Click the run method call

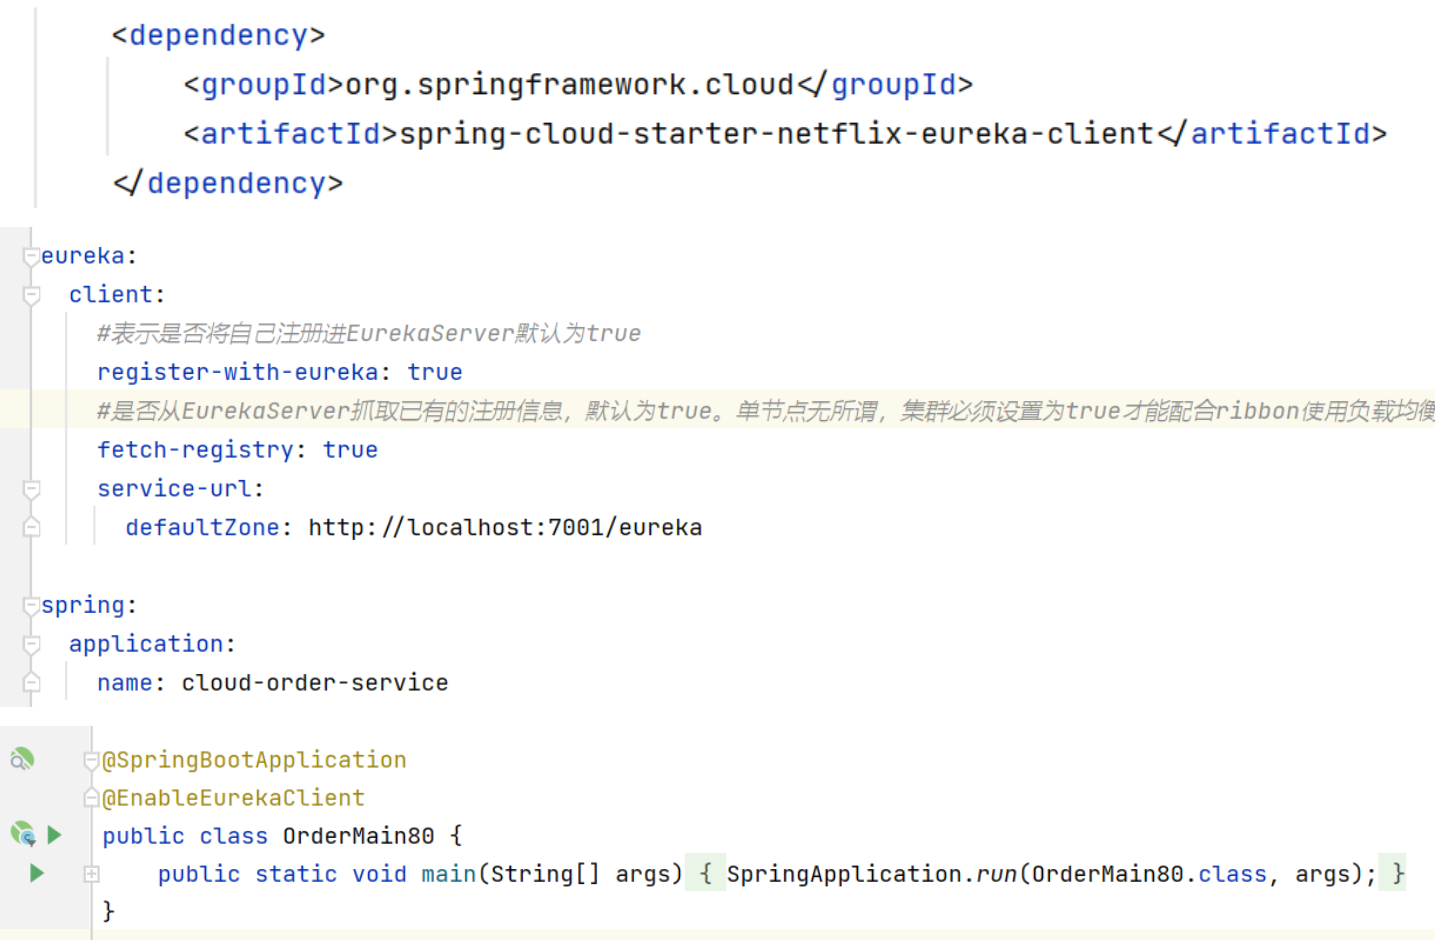point(996,874)
